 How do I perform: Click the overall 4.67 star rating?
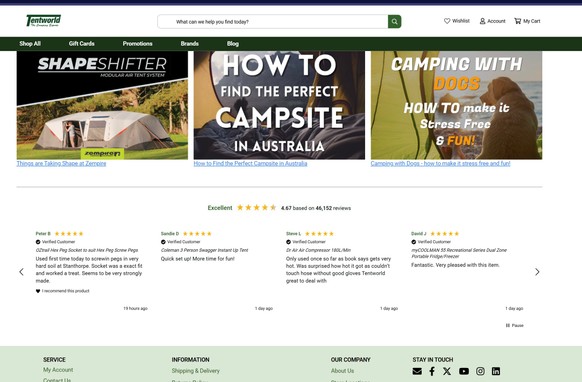(256, 208)
